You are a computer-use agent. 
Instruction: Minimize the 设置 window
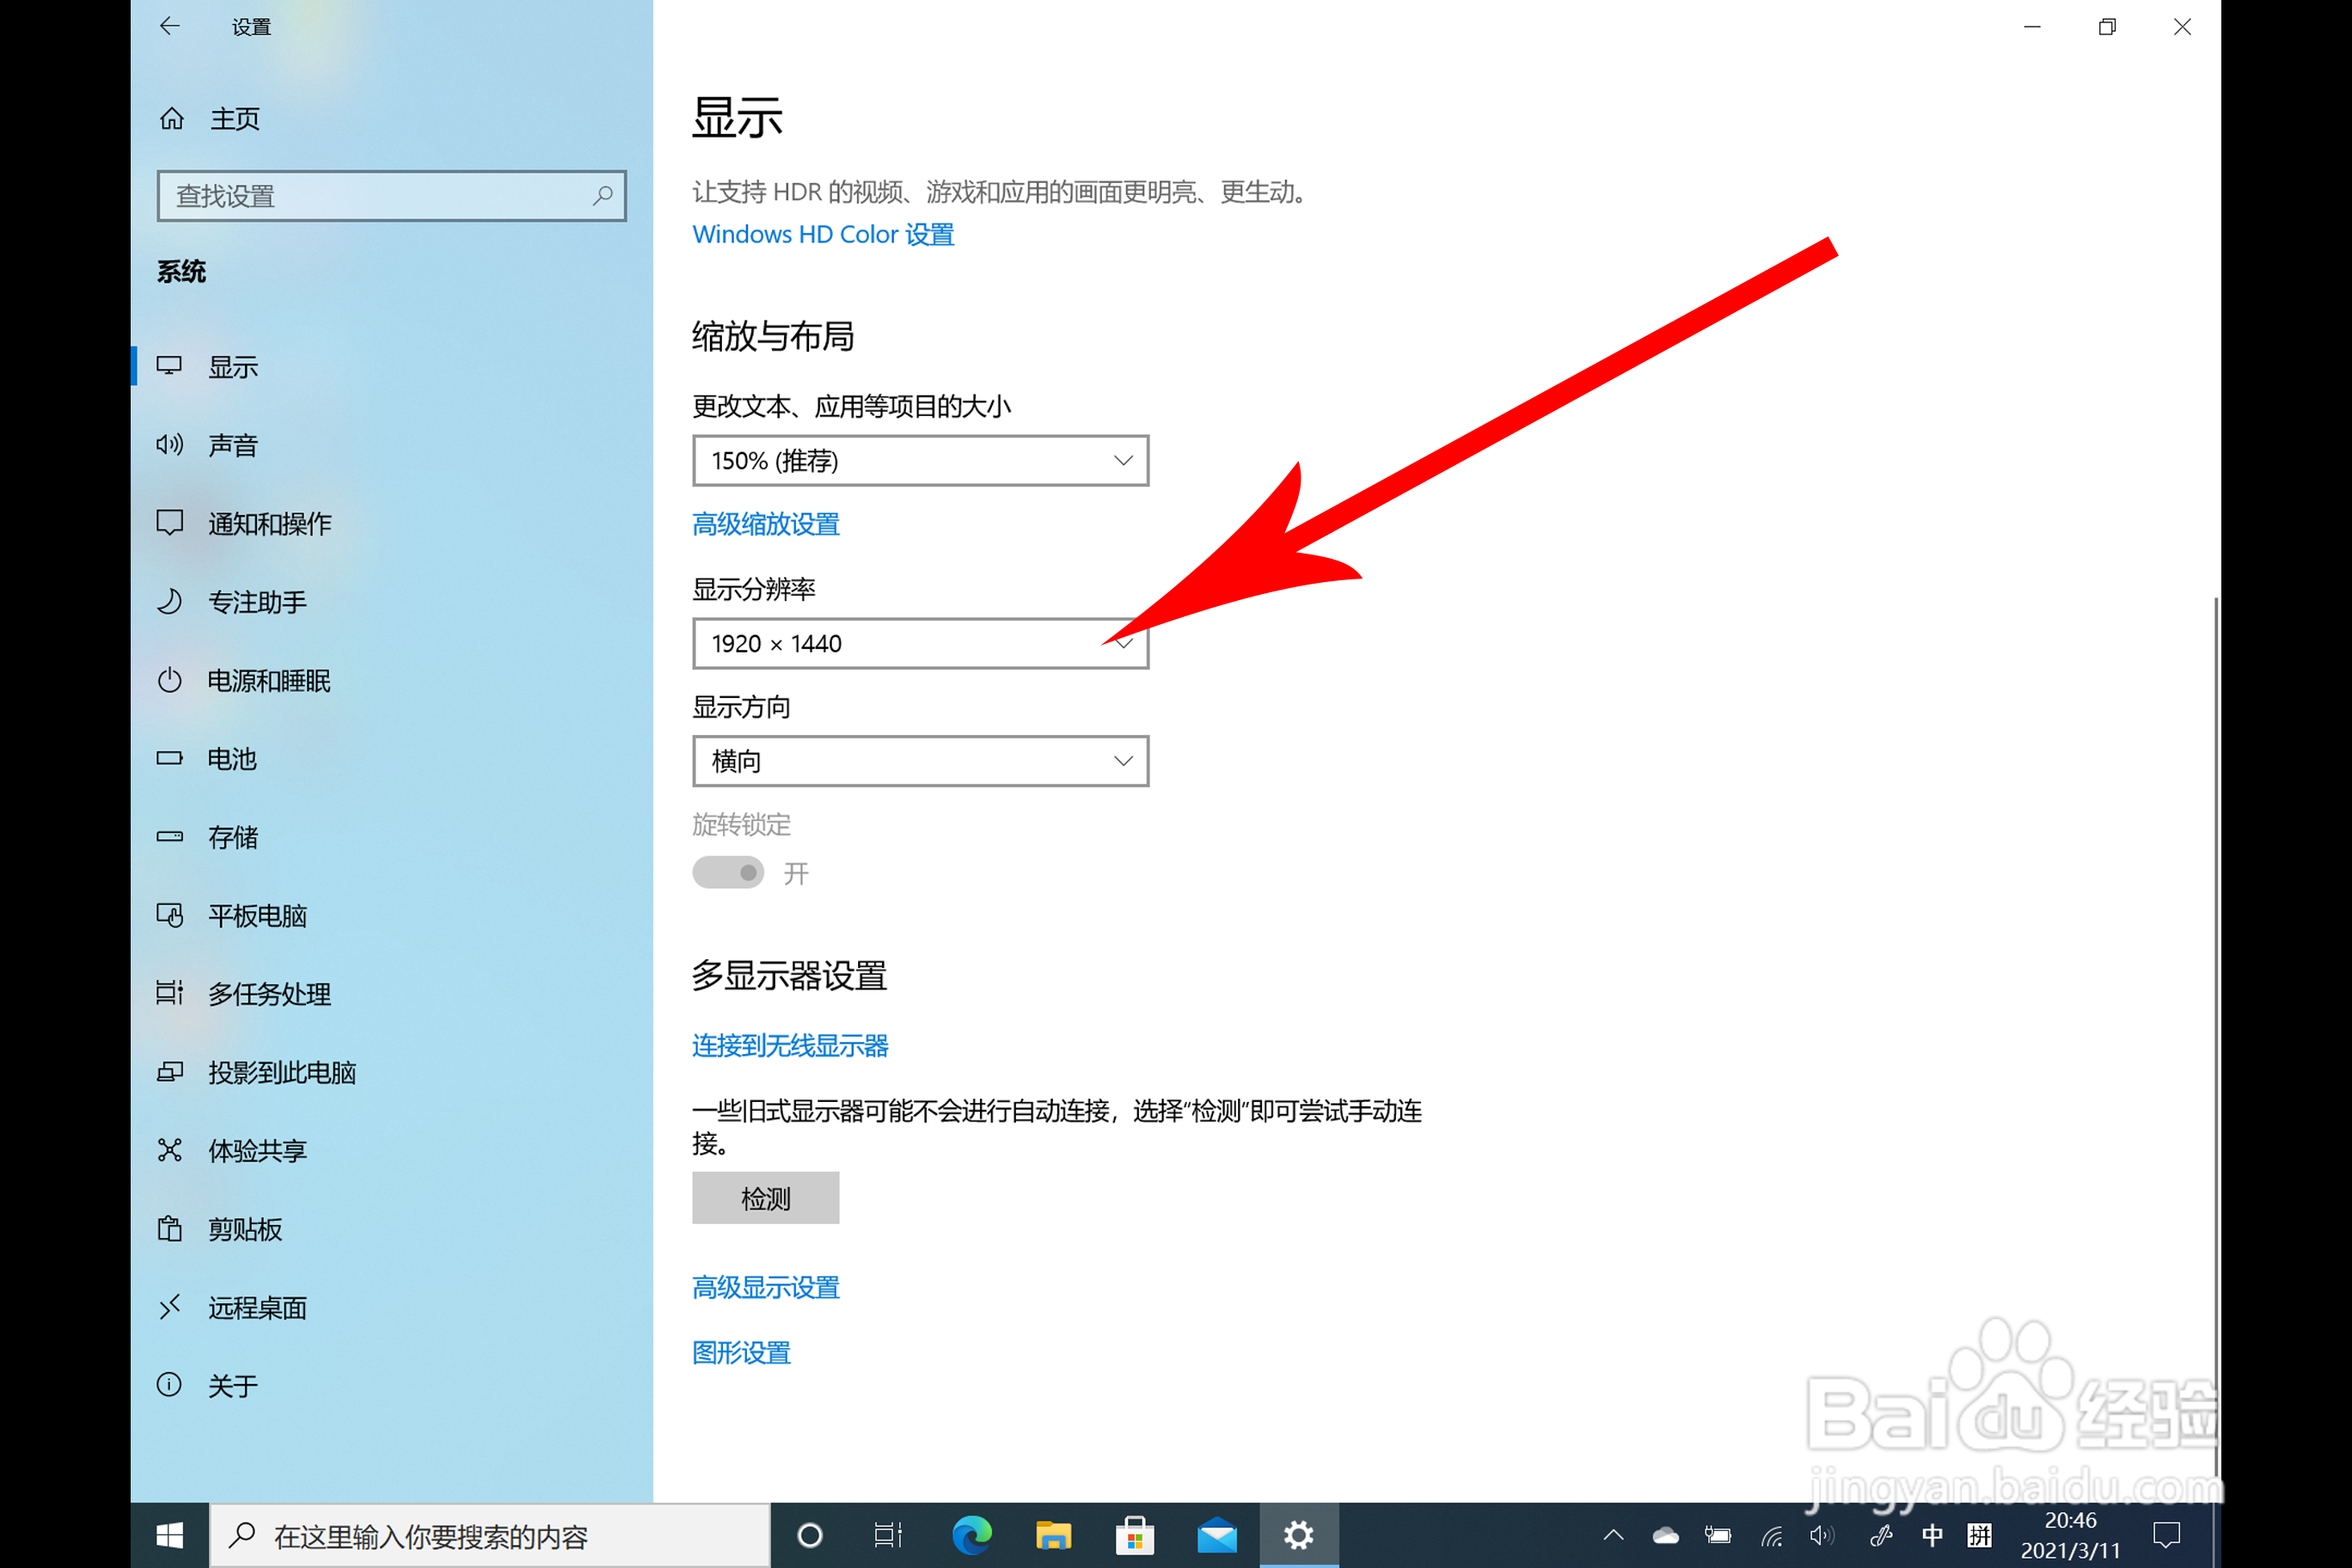(2032, 27)
